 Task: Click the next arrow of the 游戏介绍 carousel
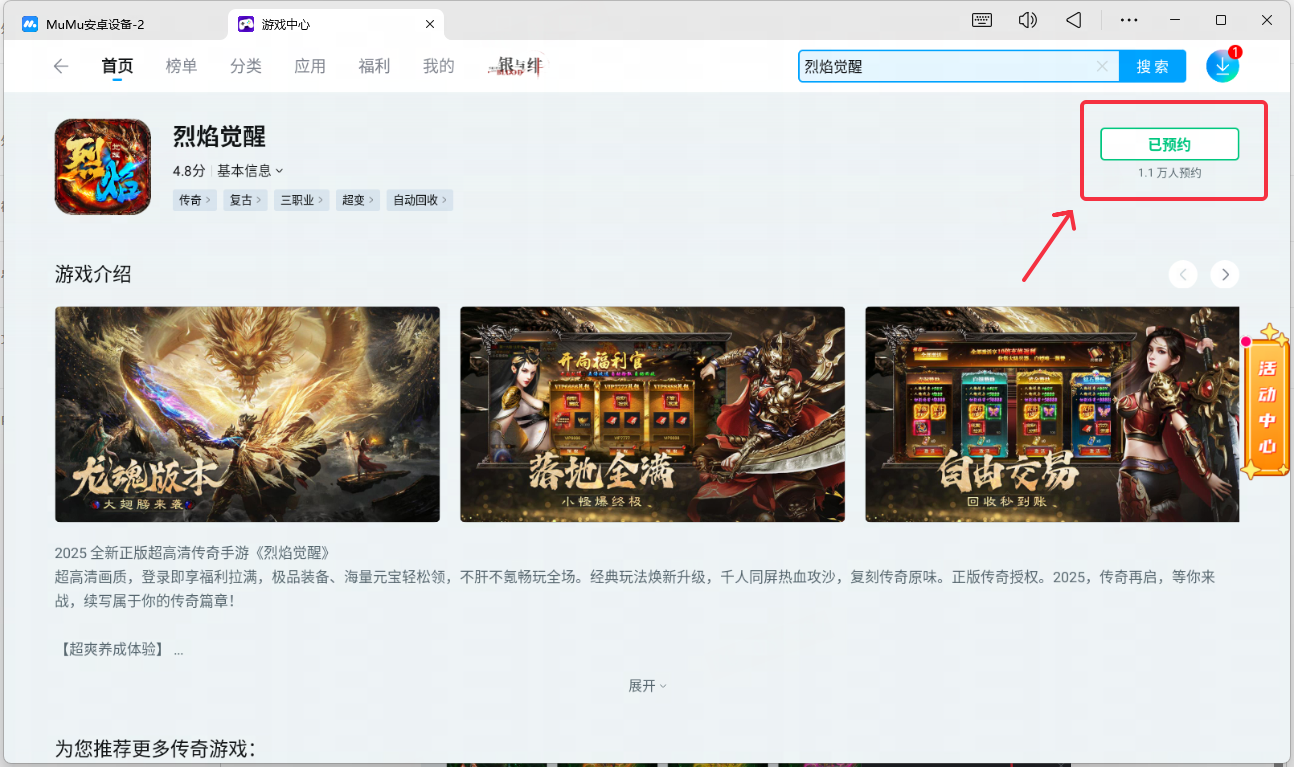pos(1224,274)
